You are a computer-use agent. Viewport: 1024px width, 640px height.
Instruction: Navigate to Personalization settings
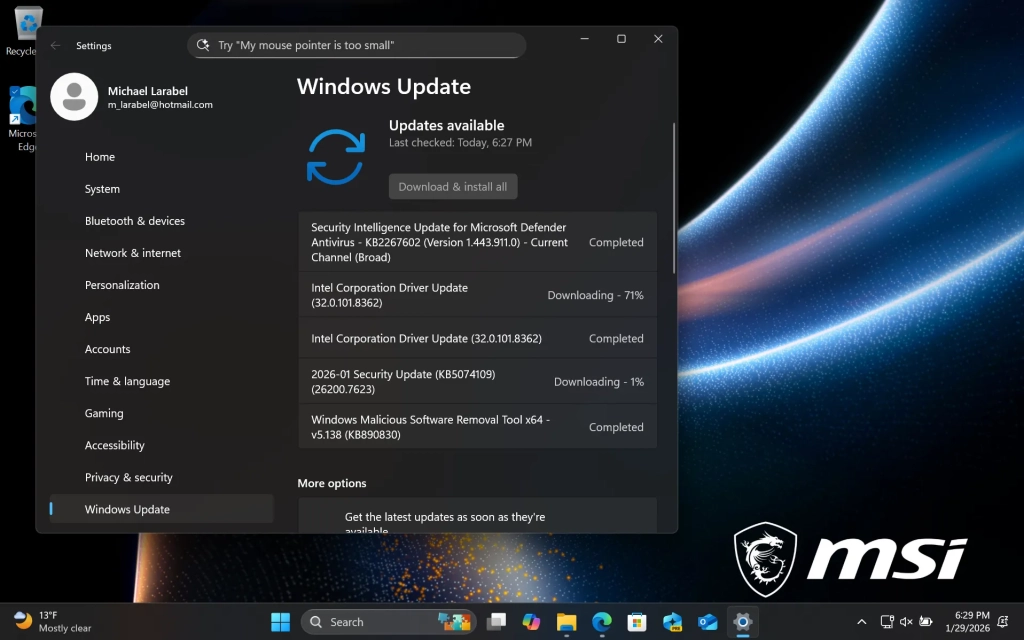point(122,285)
